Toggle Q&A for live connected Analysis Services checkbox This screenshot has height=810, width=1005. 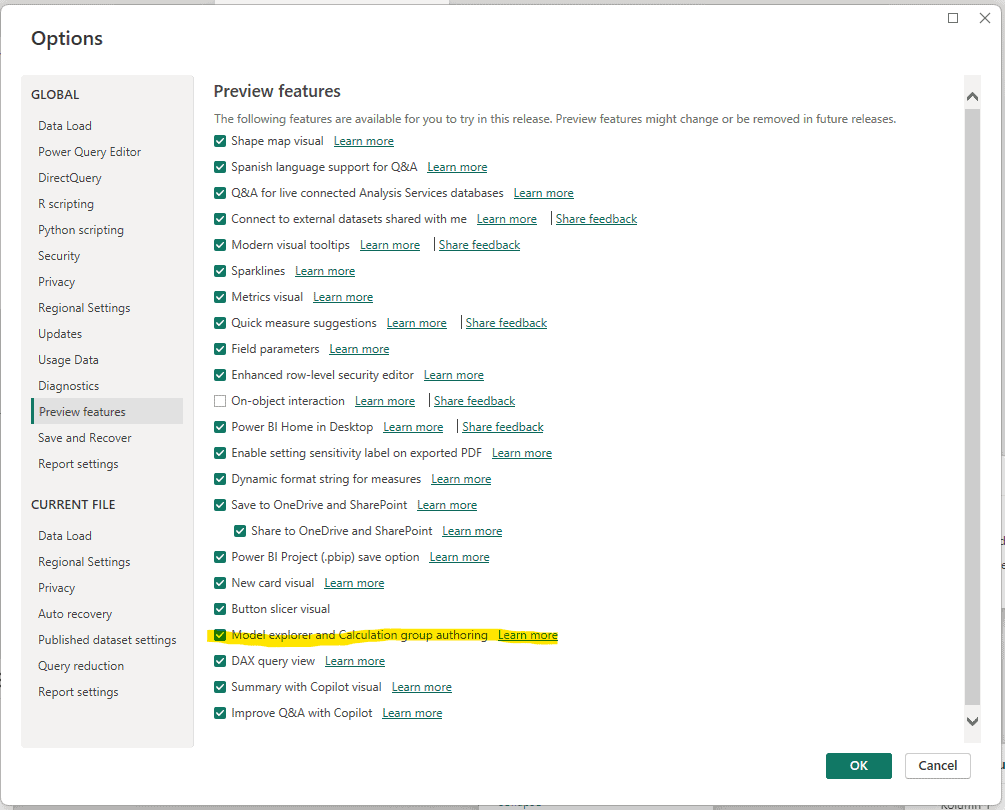(220, 193)
